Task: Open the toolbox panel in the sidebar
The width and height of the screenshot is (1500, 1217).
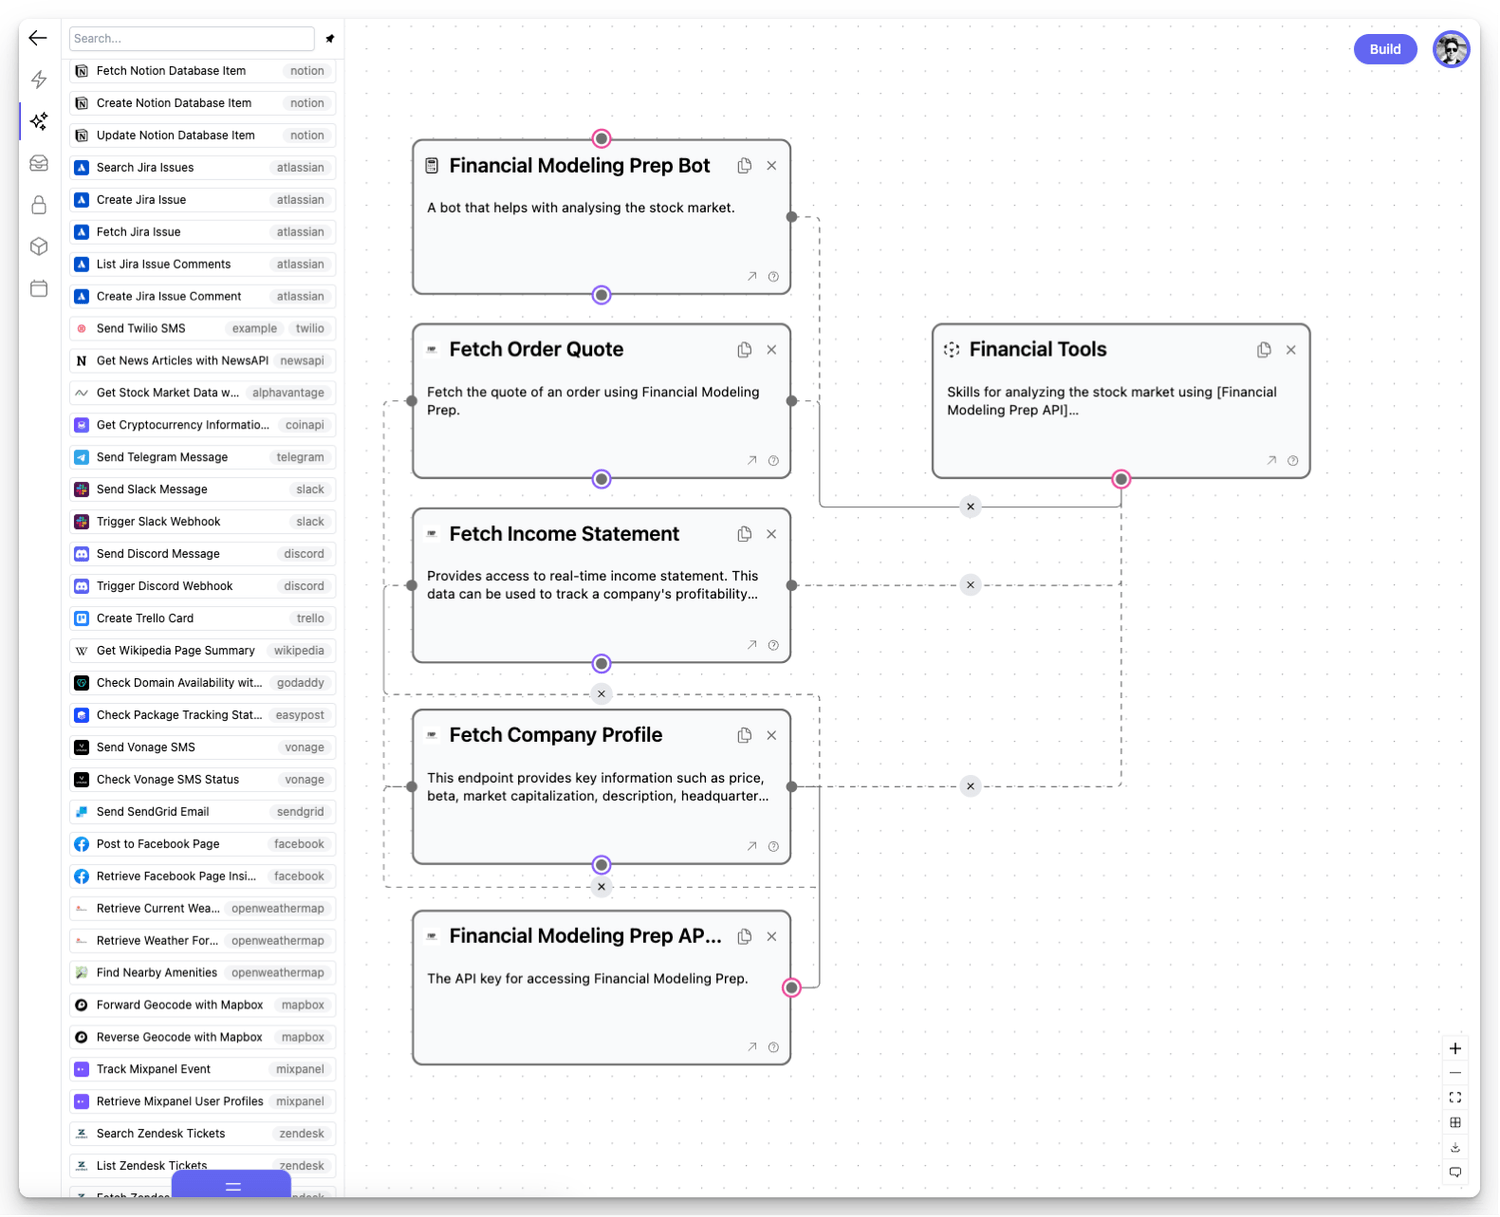Action: (38, 163)
